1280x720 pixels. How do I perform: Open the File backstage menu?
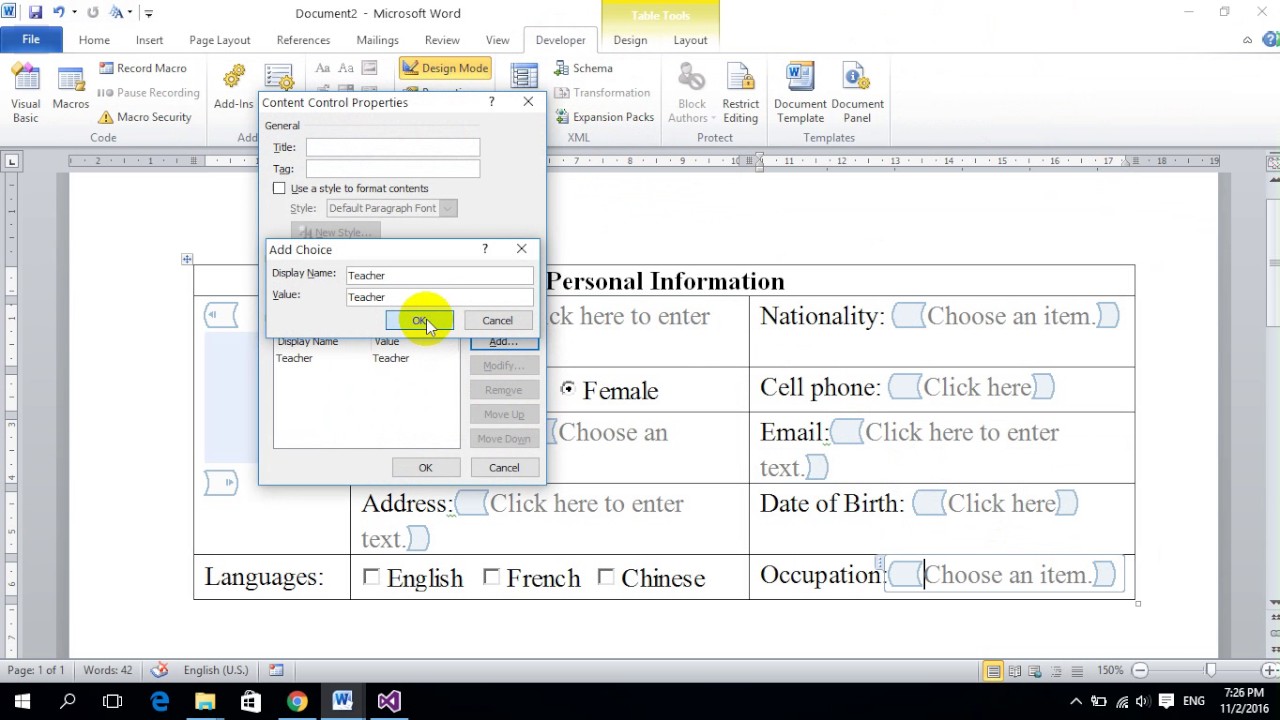pos(31,40)
